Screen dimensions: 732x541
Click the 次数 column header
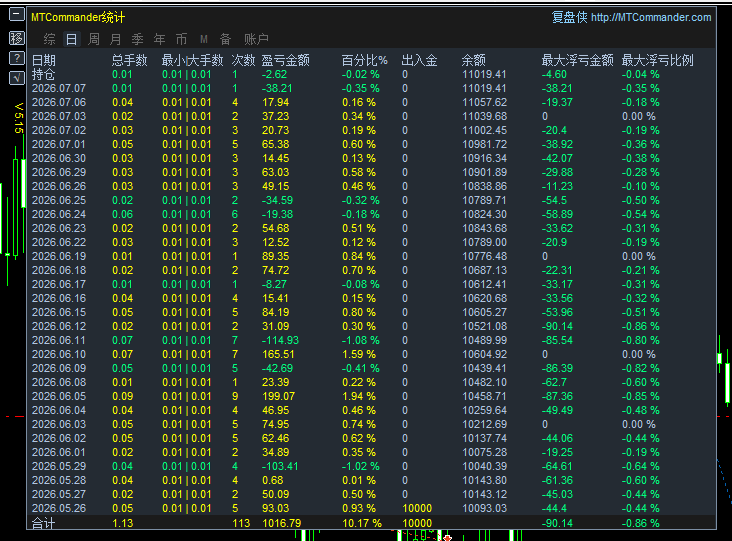243,60
